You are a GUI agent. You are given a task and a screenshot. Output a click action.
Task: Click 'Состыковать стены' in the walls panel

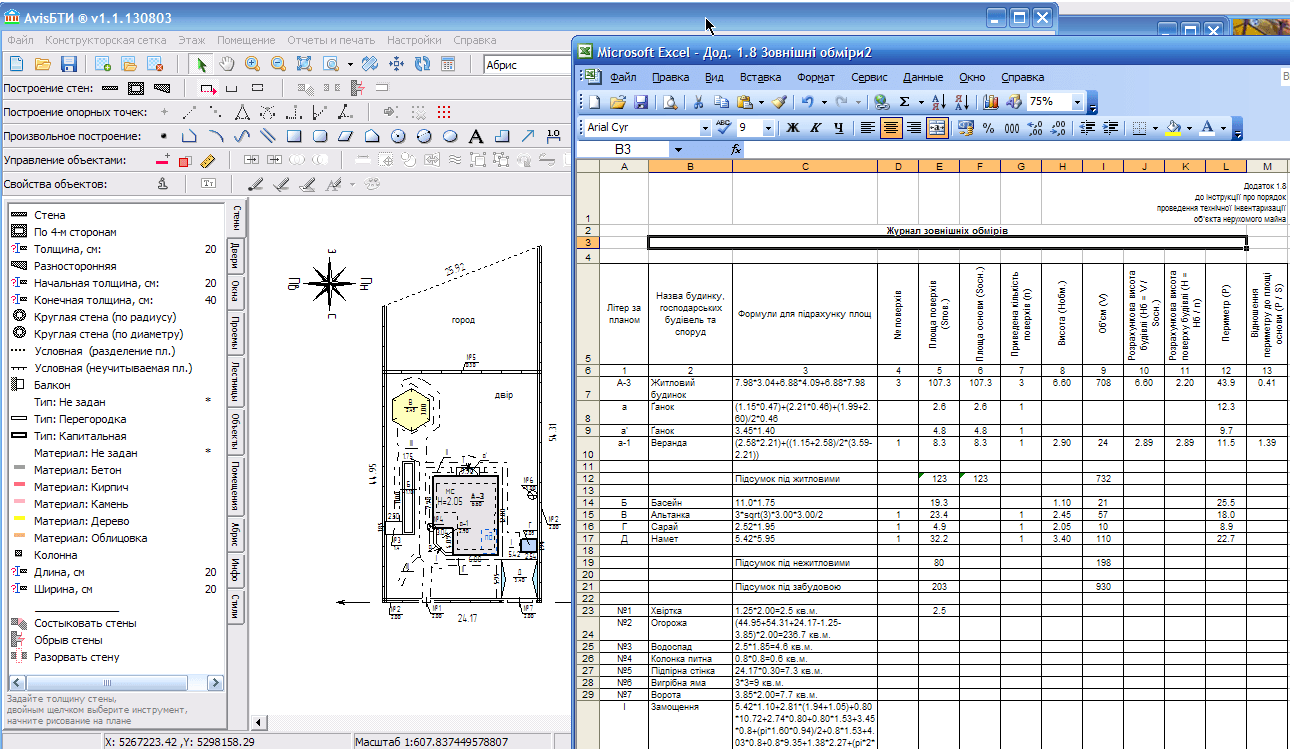pos(85,623)
